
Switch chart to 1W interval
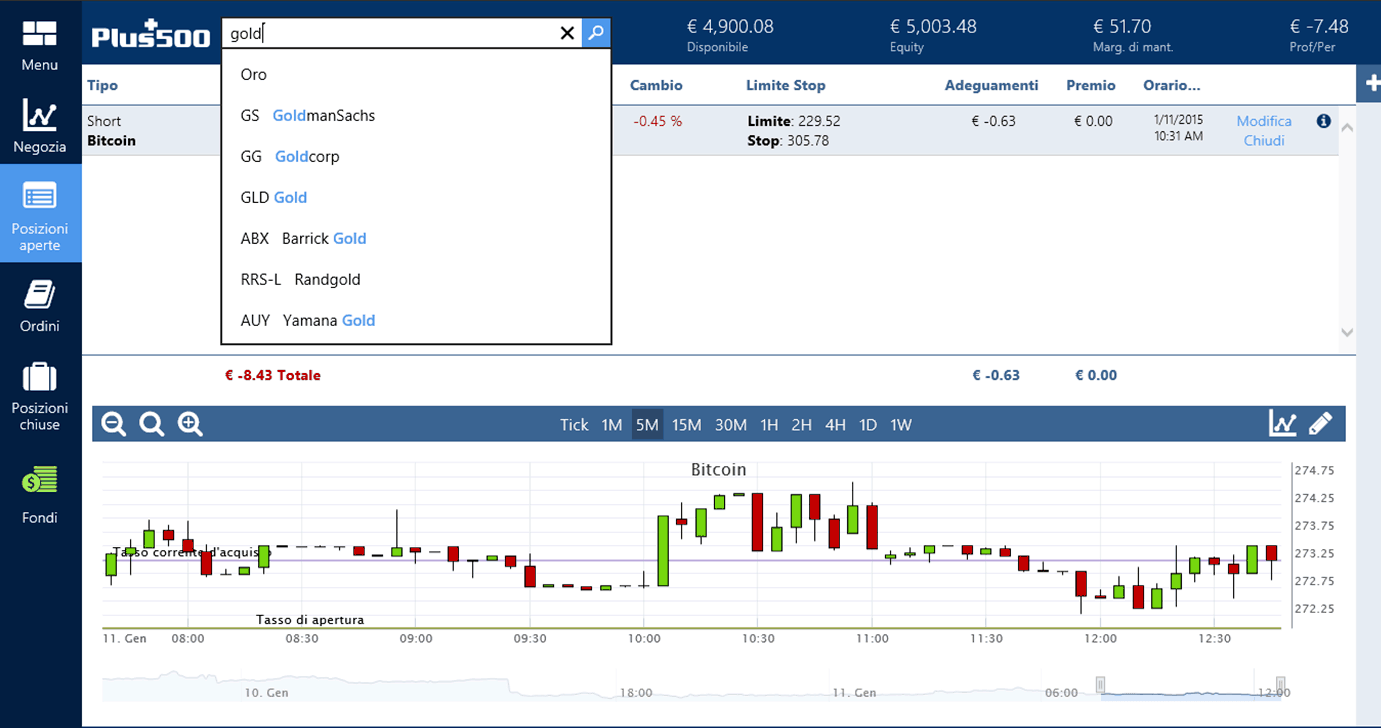tap(901, 424)
